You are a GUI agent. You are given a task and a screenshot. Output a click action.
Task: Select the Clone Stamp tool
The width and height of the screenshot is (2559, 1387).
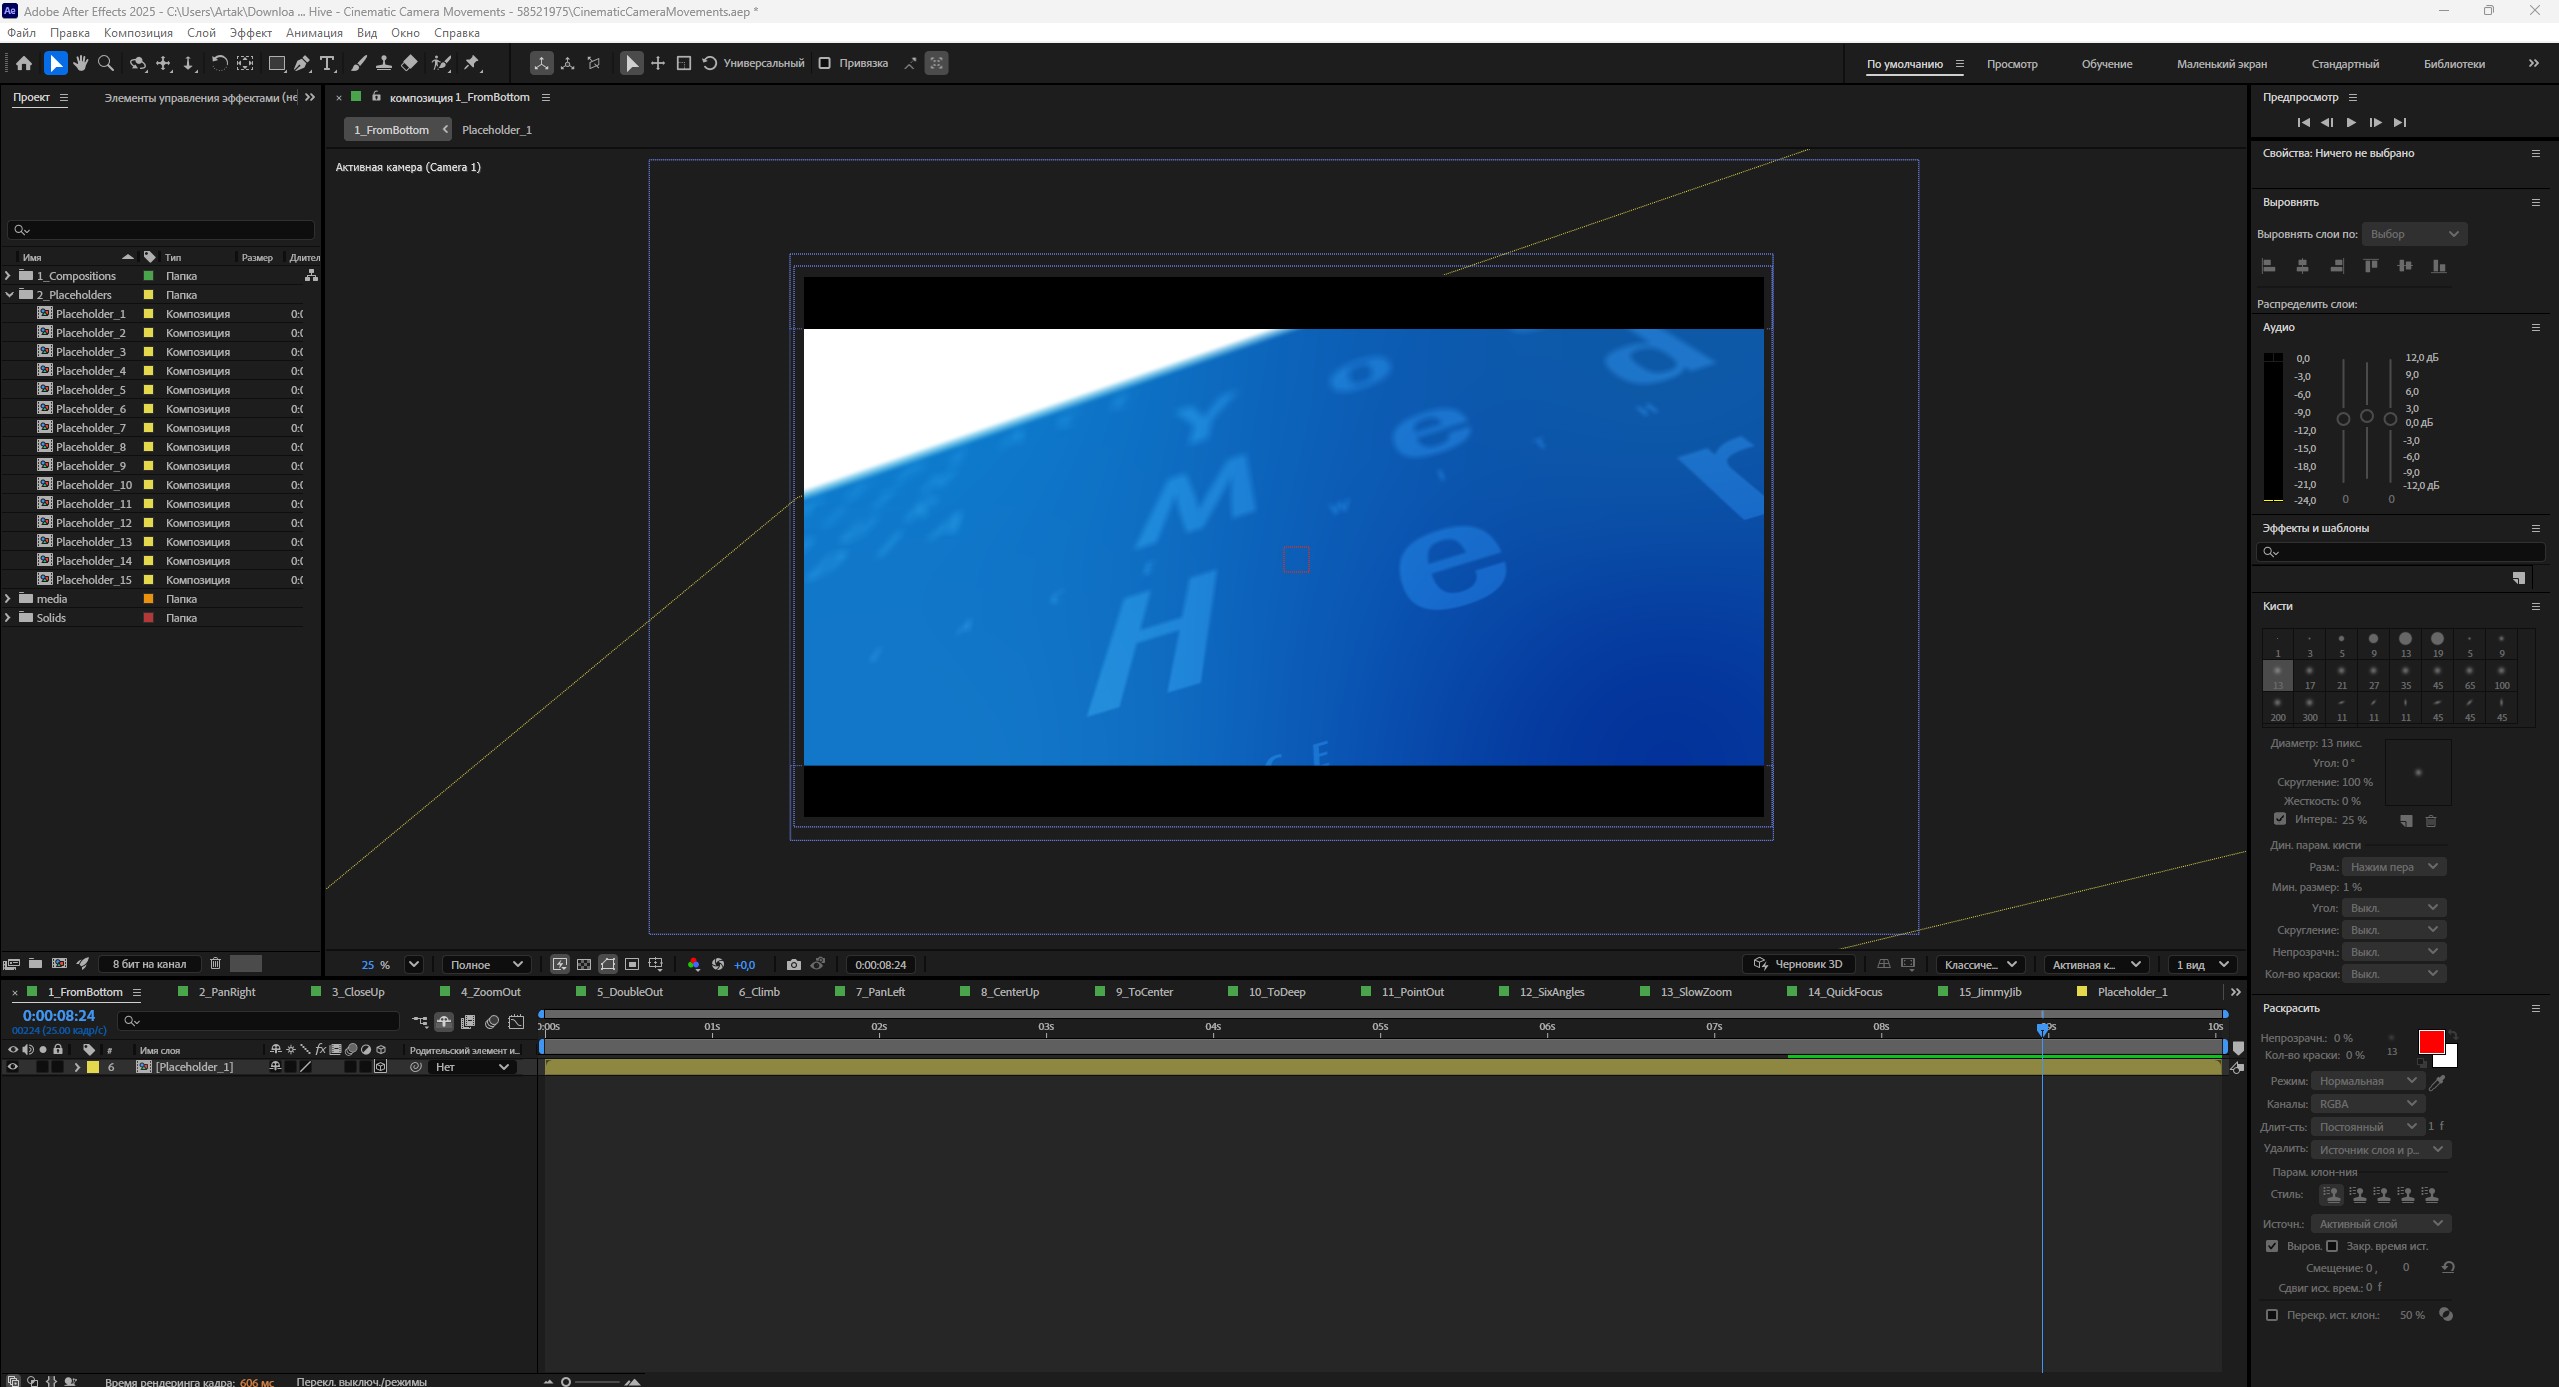point(383,63)
